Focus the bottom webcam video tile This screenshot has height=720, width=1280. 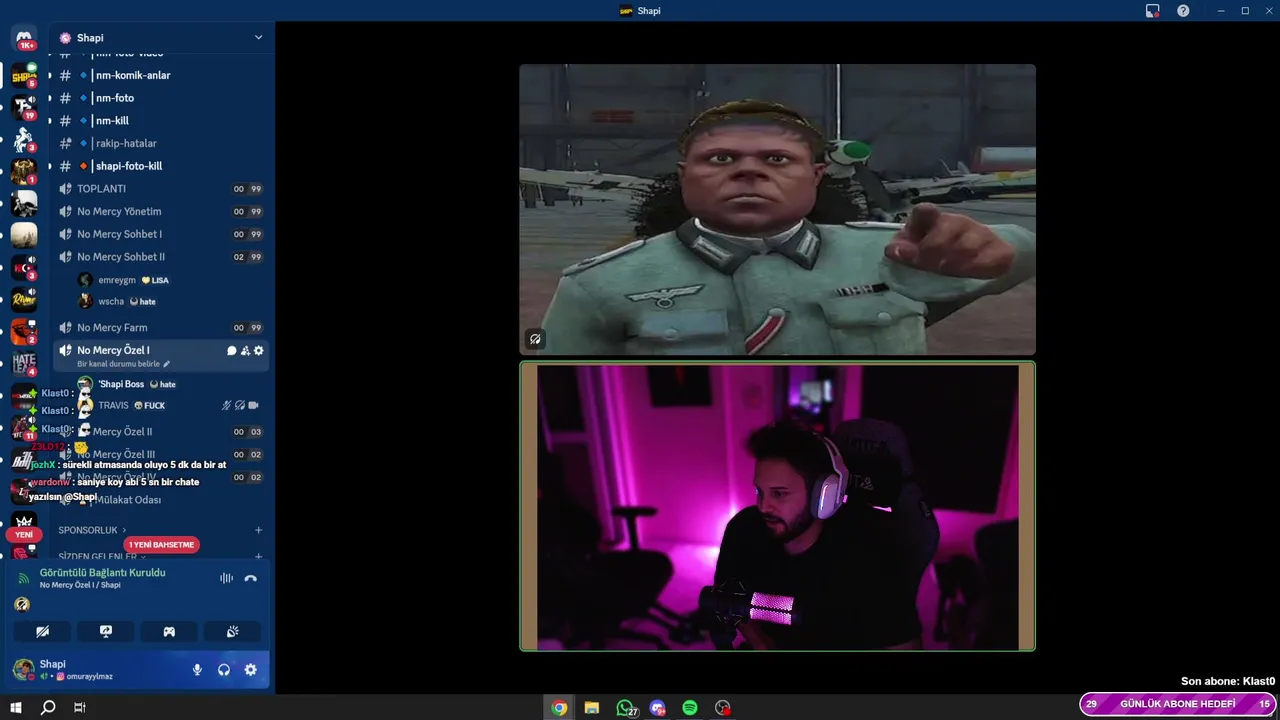[777, 506]
